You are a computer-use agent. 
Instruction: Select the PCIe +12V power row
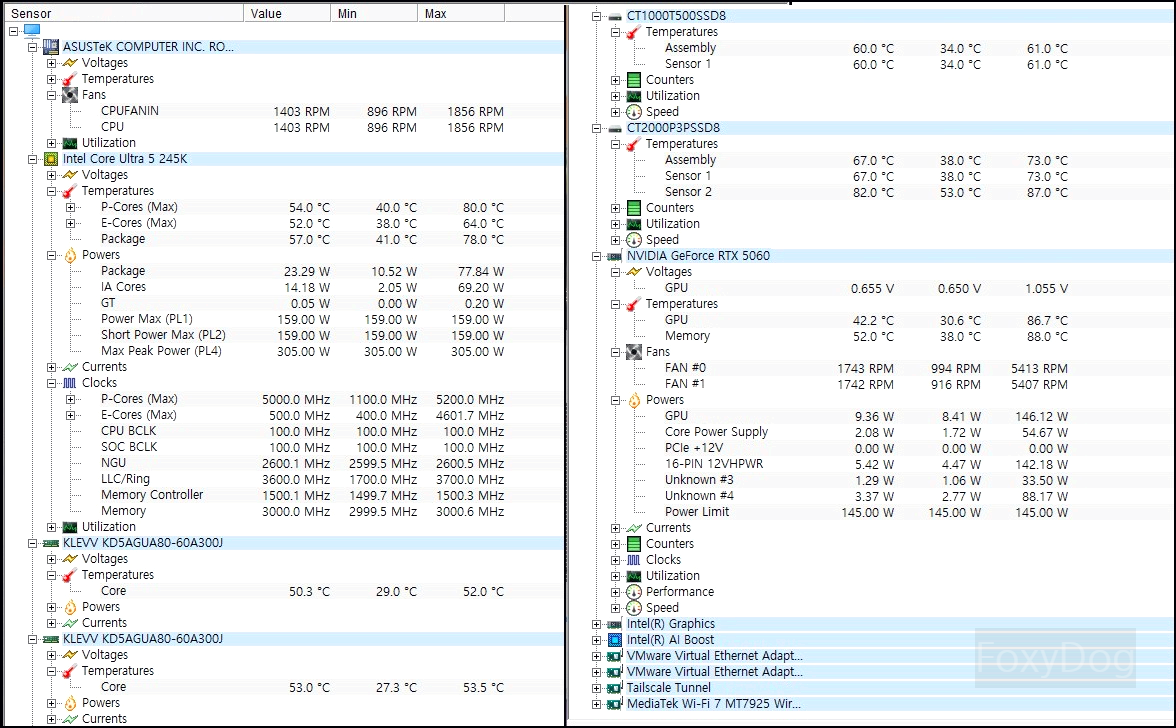(874, 448)
